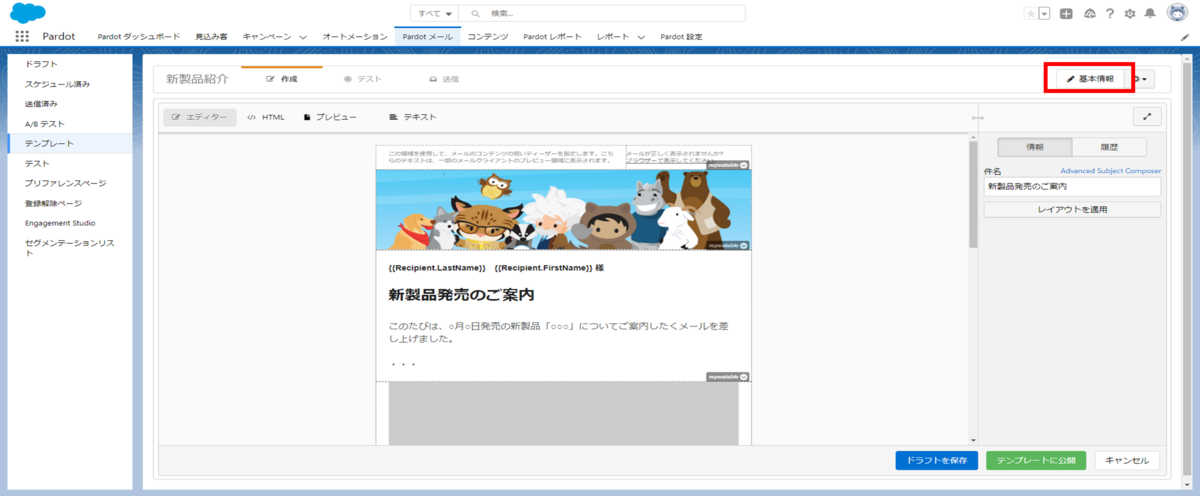Switch to the HTML view

click(x=266, y=117)
